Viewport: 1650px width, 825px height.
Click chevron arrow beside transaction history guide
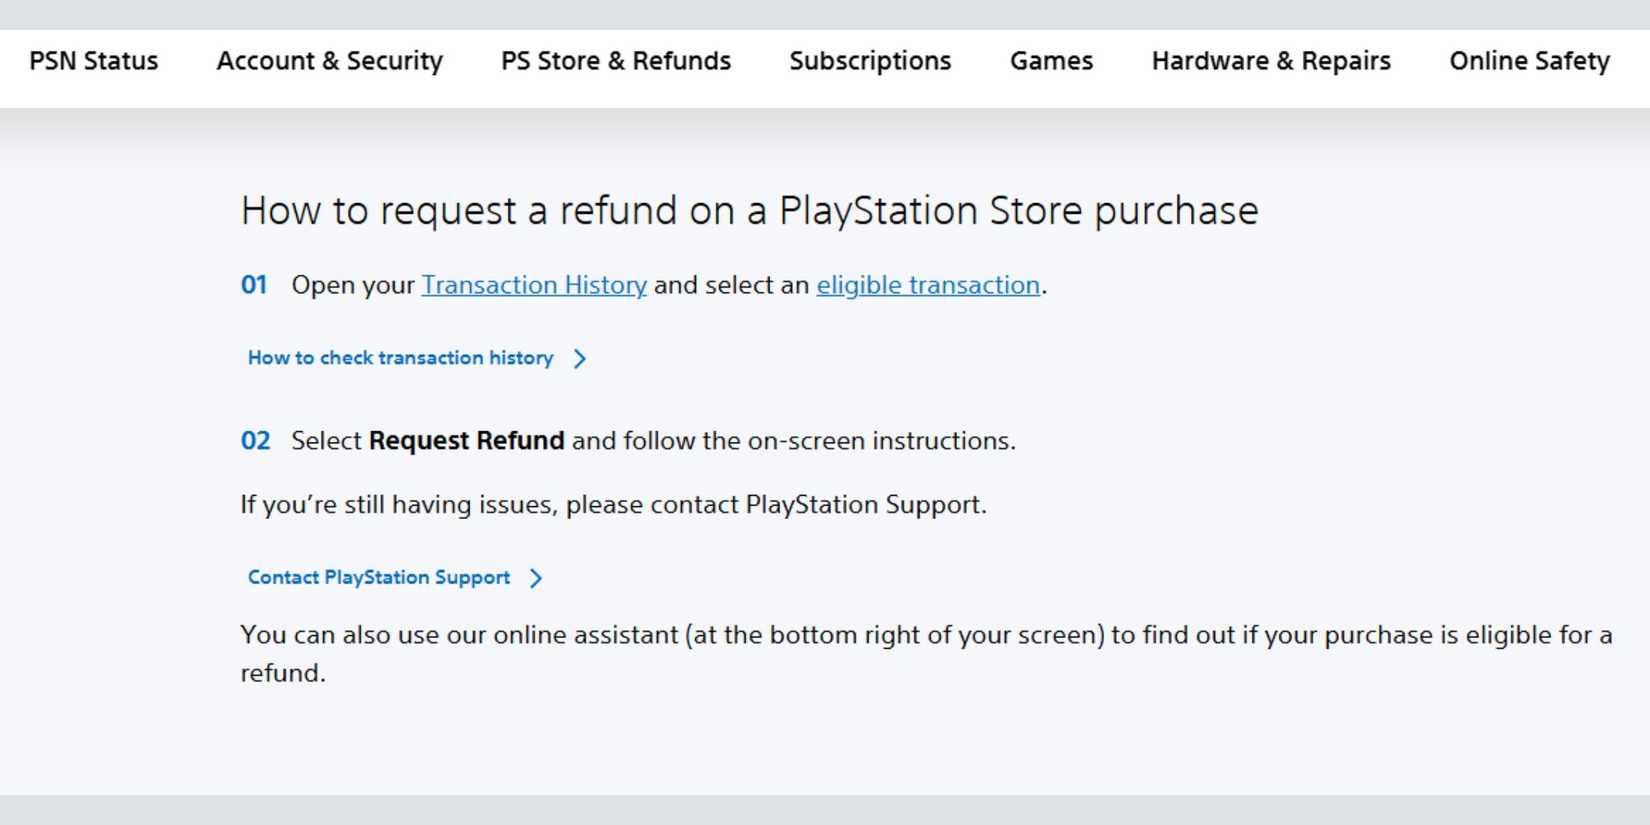click(x=580, y=358)
